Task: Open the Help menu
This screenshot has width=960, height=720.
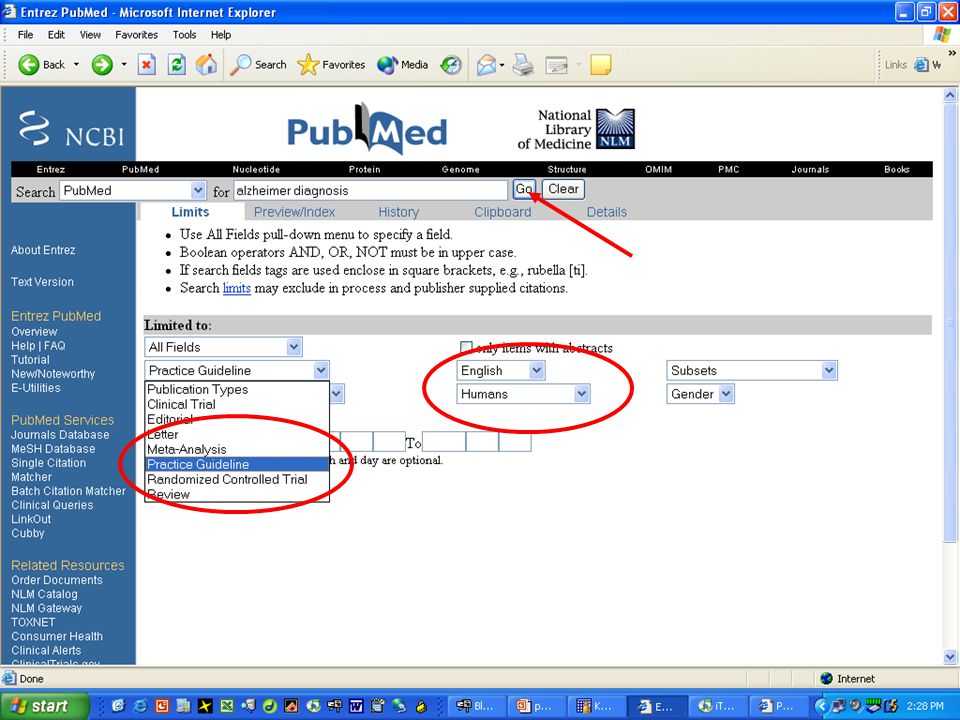Action: coord(221,35)
